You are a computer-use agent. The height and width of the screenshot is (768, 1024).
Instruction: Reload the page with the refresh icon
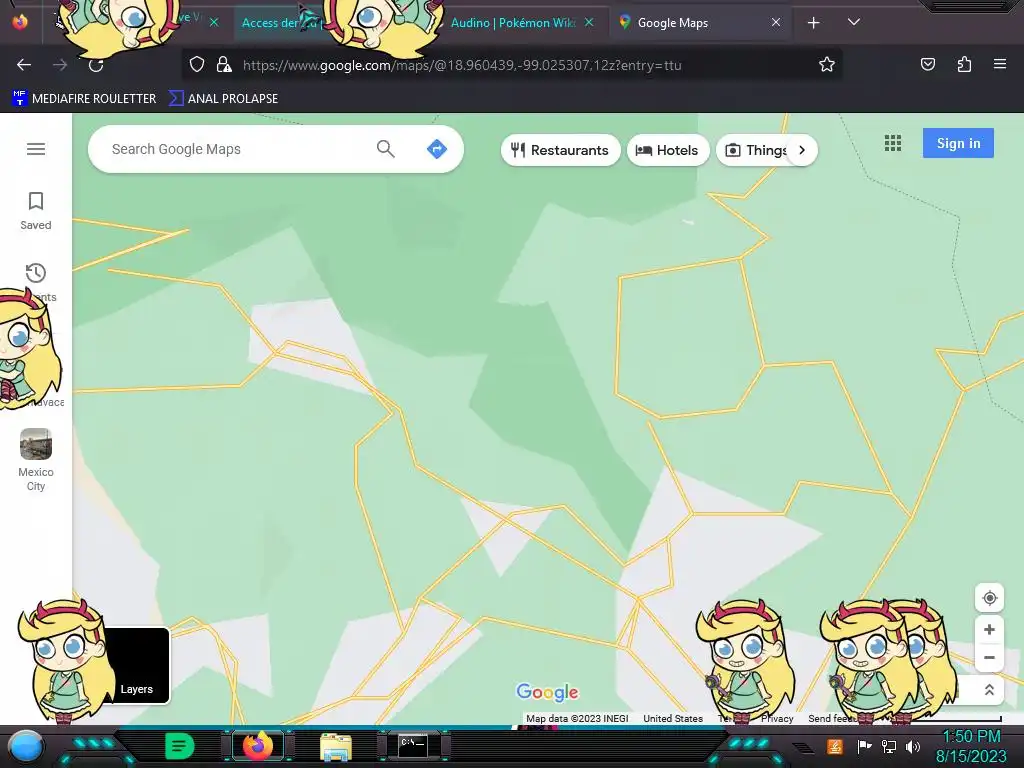click(x=96, y=65)
